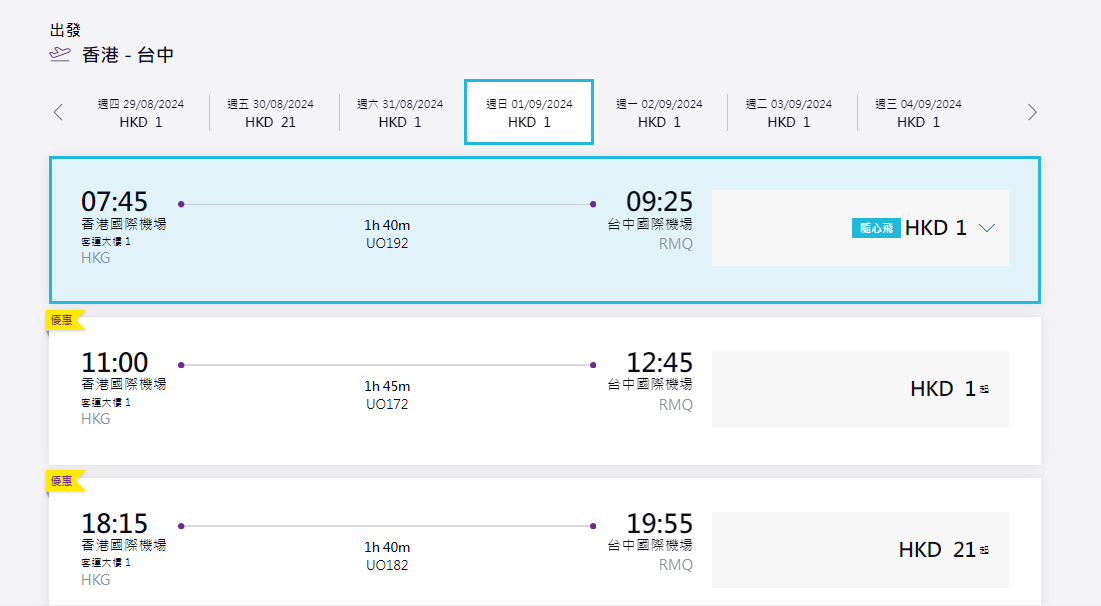Screen dimensions: 1101x606
Task: Switch to the Monday 02/09/2024 date tab
Action: [659, 113]
